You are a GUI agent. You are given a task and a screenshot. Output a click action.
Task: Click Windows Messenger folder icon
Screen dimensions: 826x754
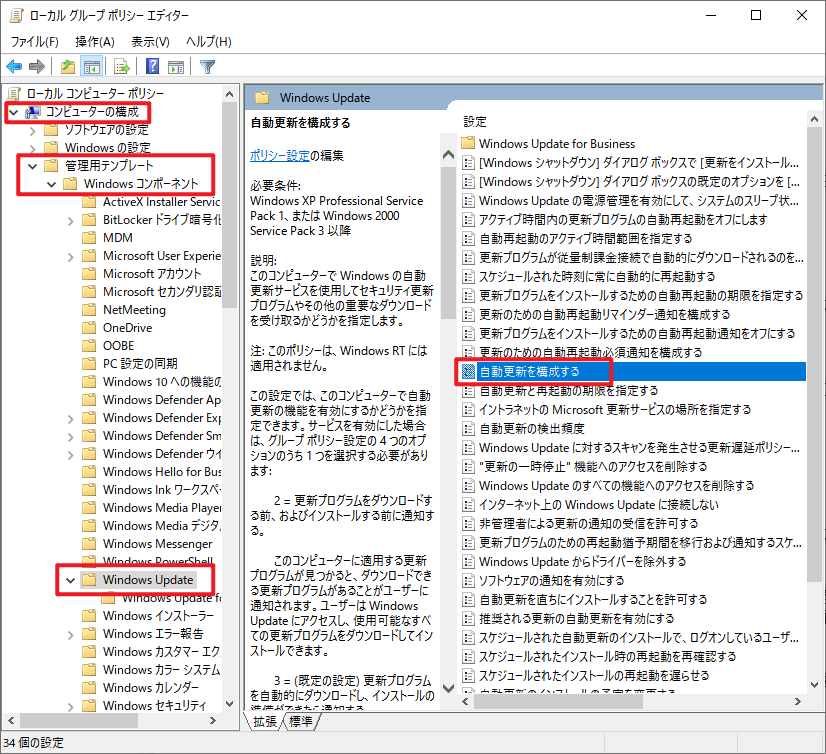coord(89,543)
